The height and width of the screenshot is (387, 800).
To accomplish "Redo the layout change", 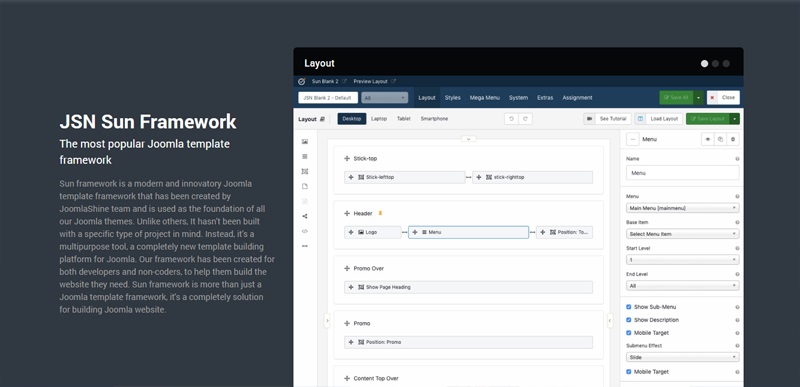I will click(x=525, y=119).
